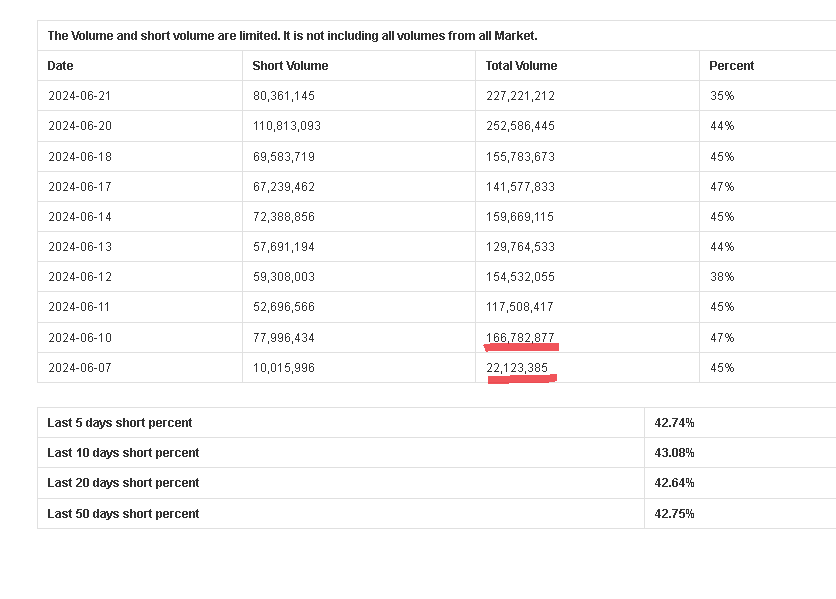Click the 42.75% fifty-day value

point(674,514)
